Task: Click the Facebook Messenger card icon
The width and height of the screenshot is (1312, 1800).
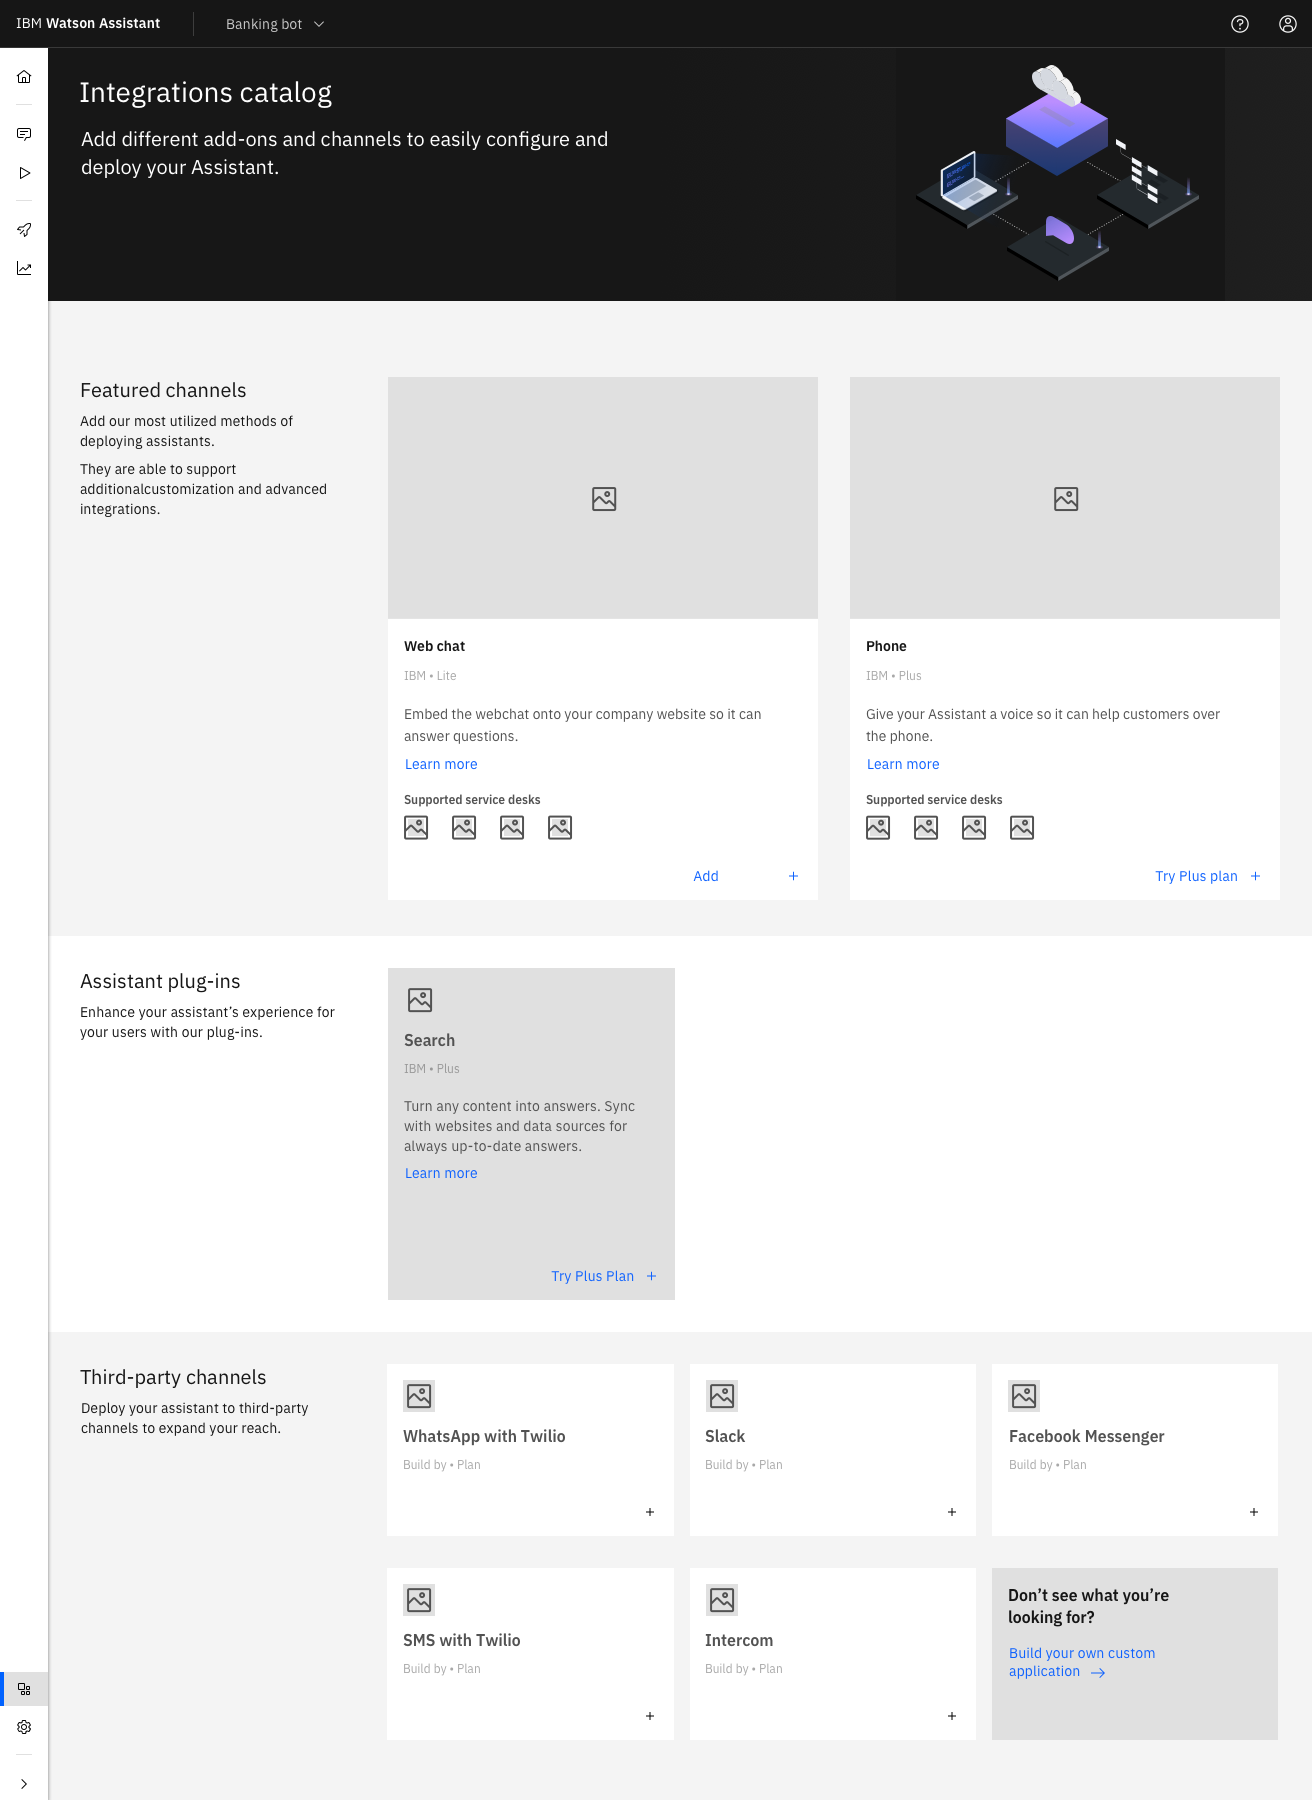Action: [x=1024, y=1396]
